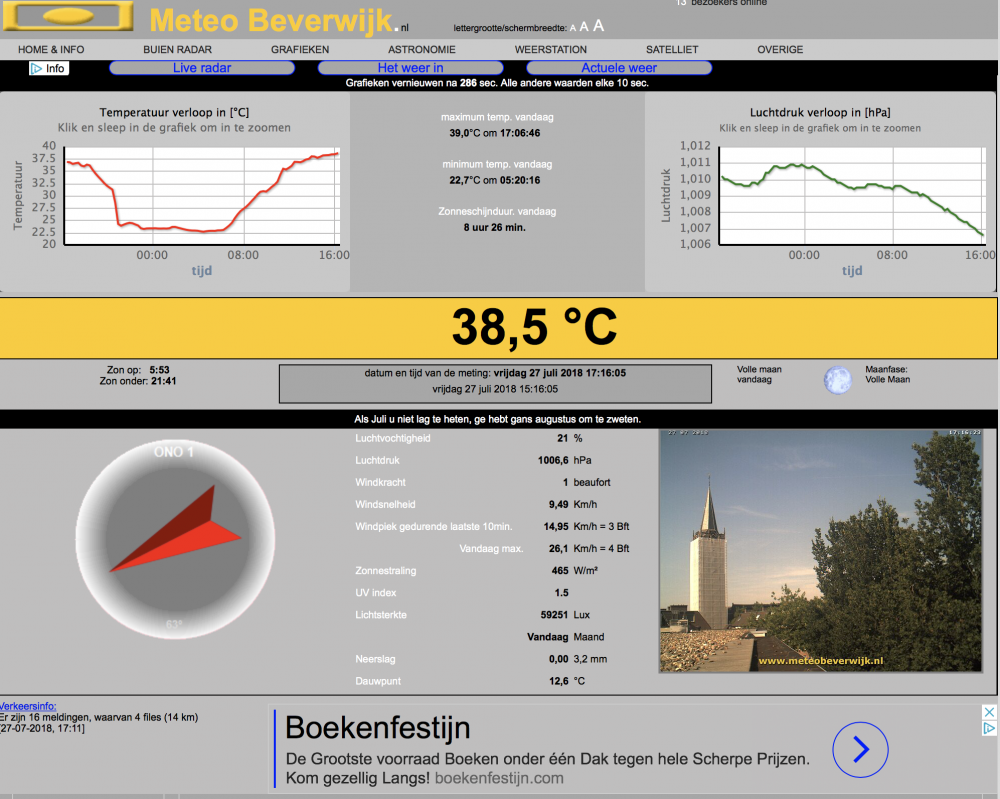Click the Actuele weer button
Screen dimensions: 1000x799
click(619, 68)
